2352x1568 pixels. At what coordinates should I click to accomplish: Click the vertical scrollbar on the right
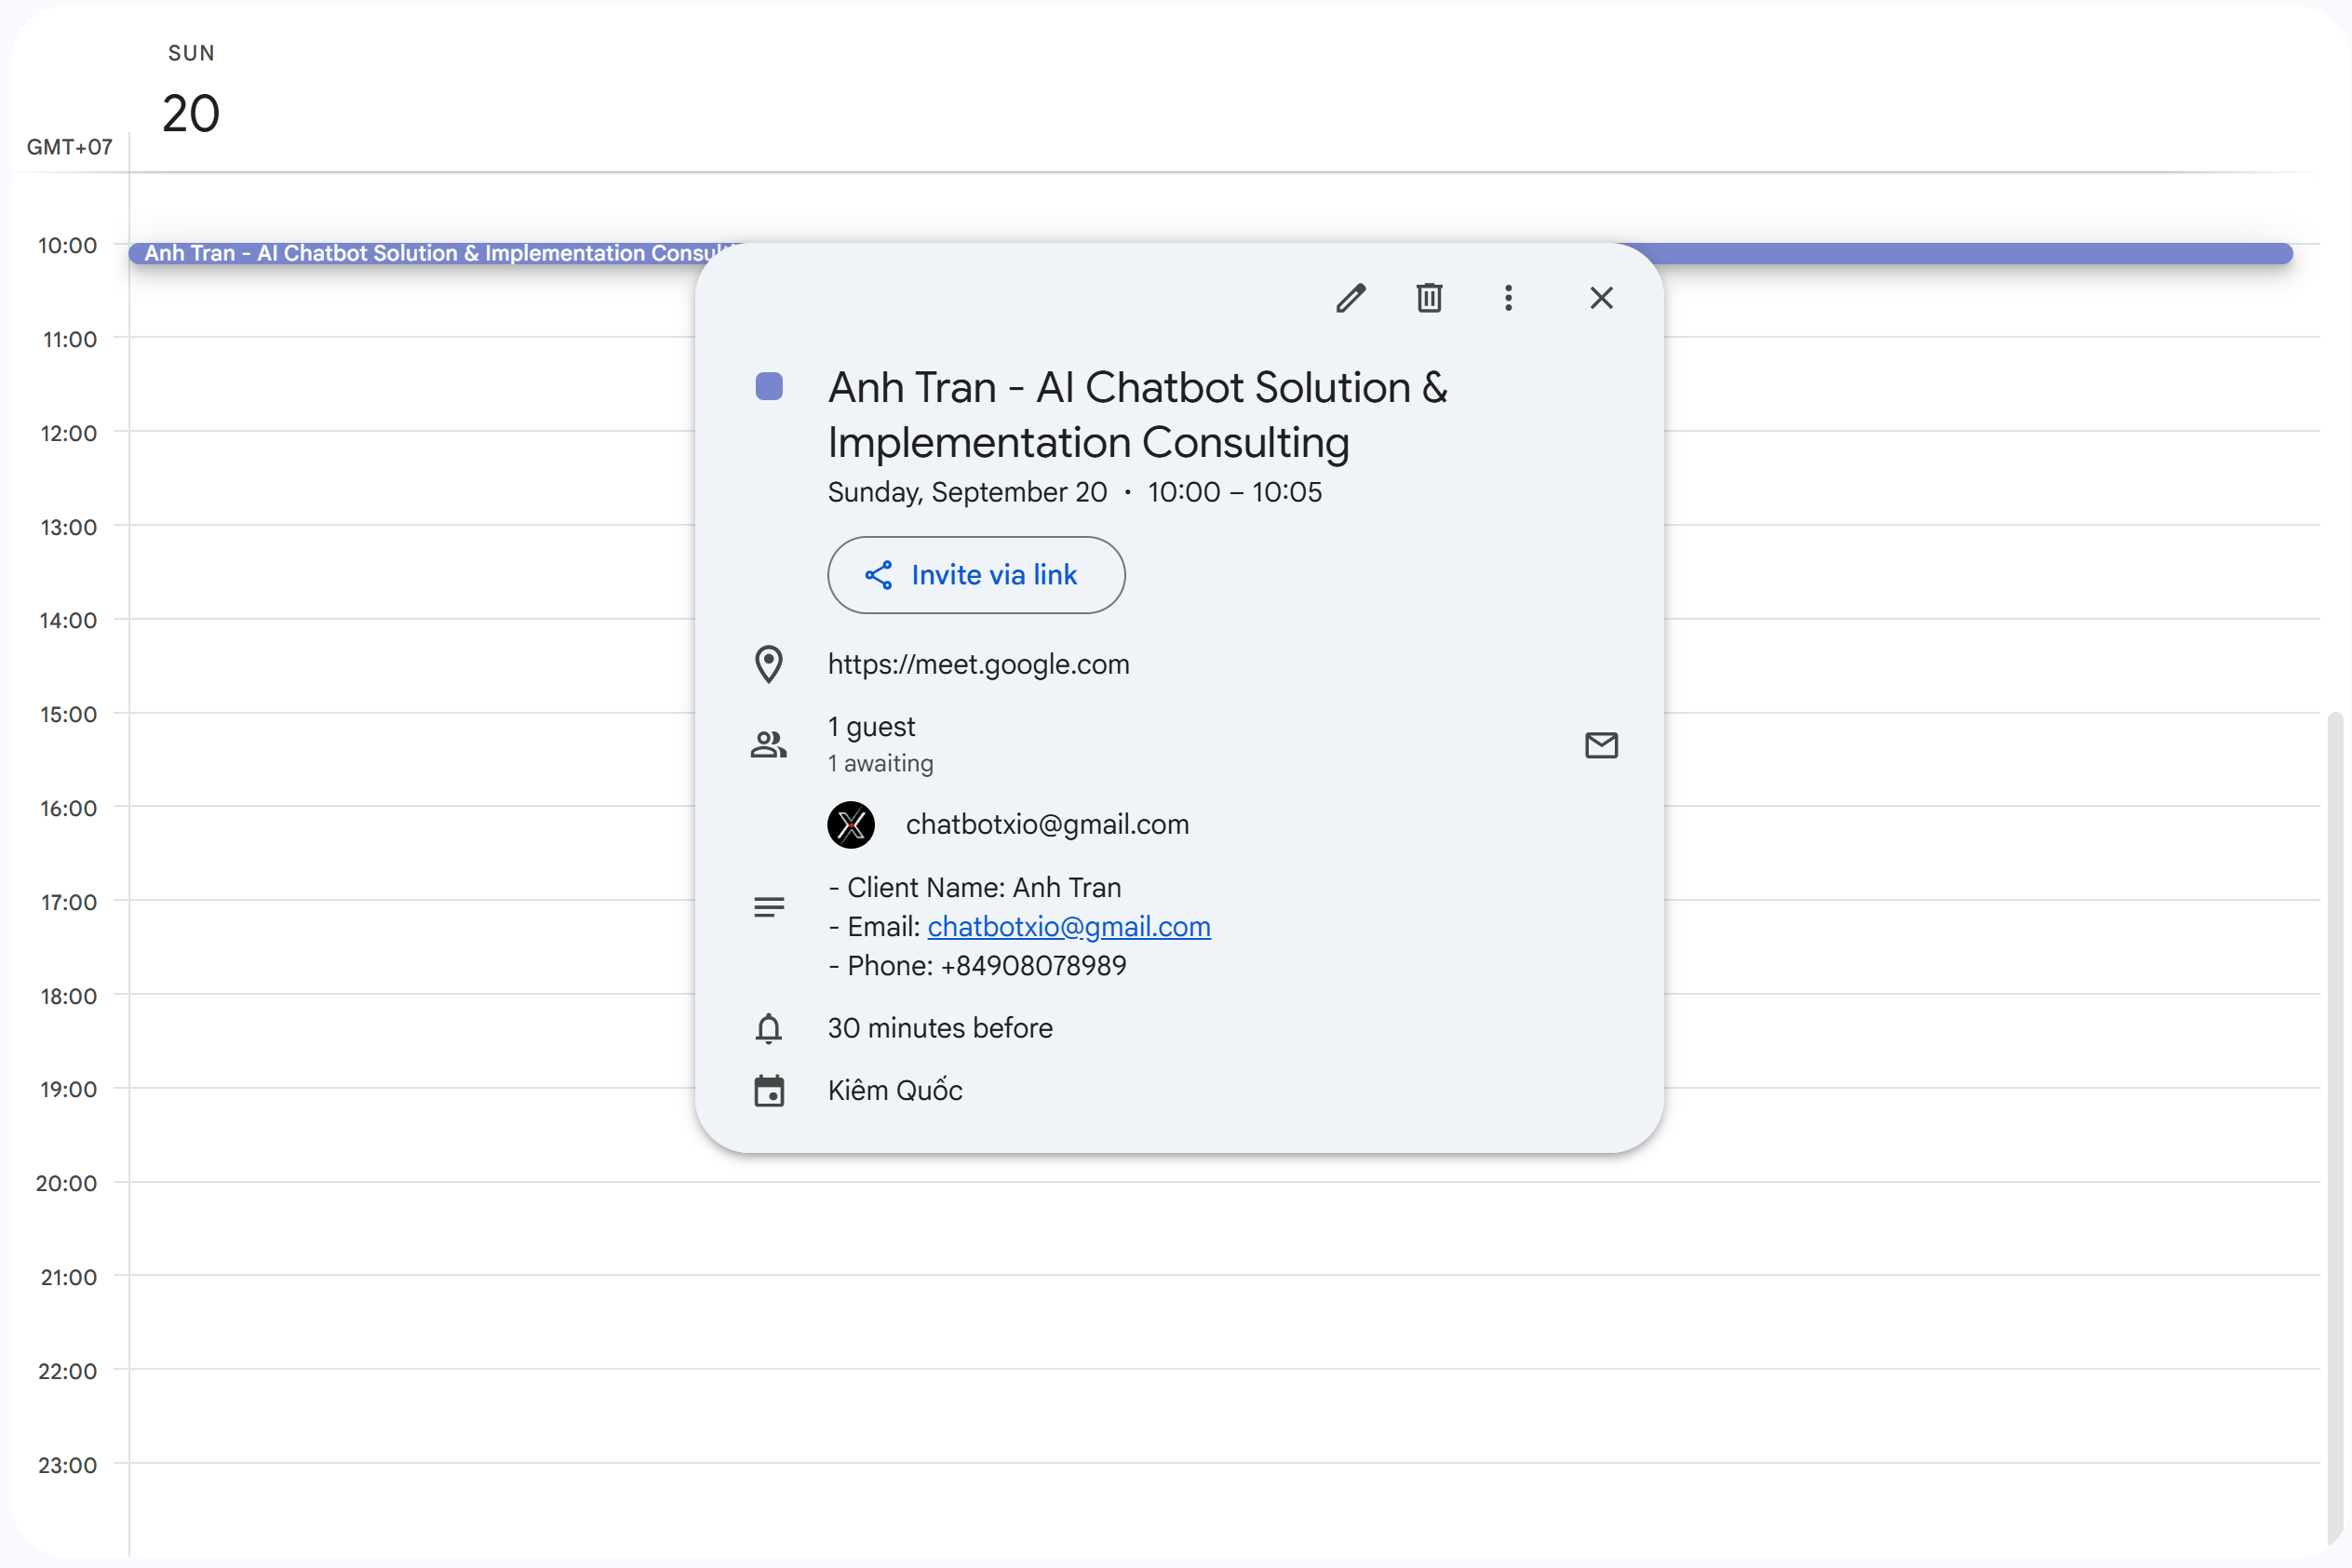(2335, 1130)
